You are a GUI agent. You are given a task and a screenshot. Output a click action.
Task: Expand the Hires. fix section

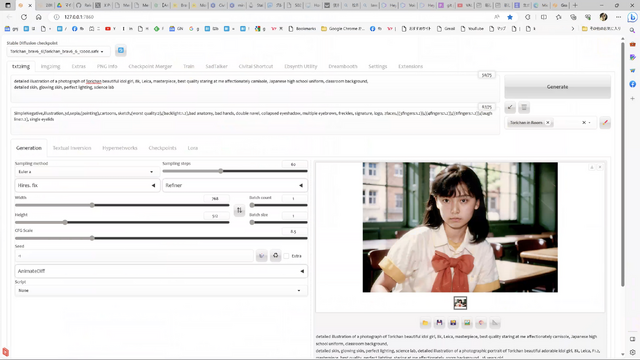point(87,185)
